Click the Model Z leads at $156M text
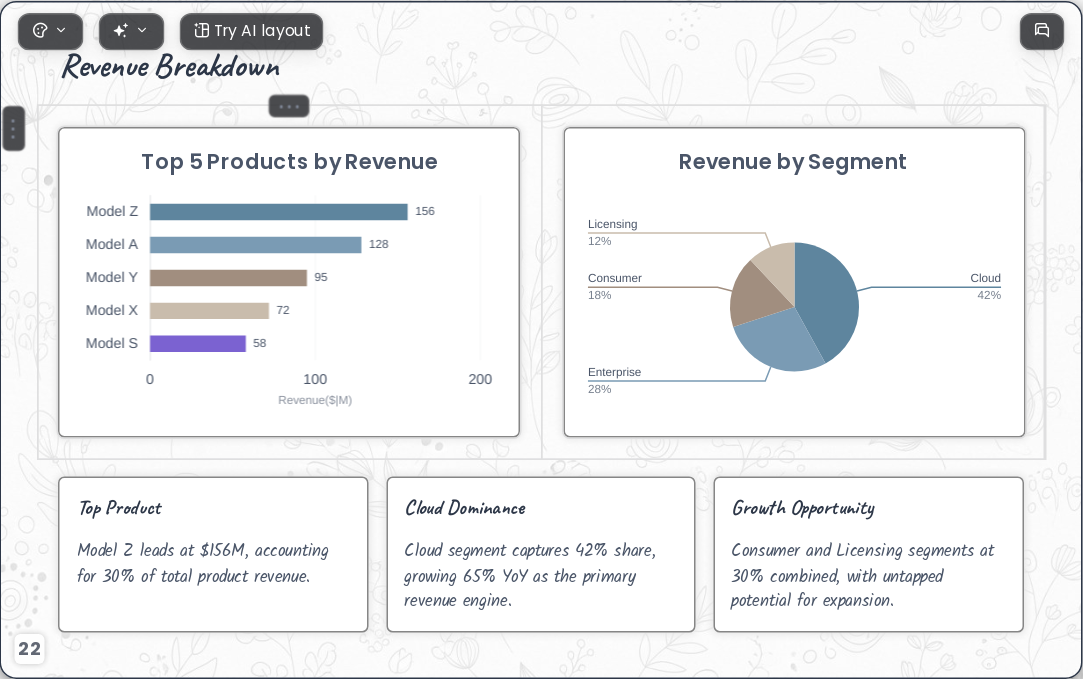This screenshot has height=681, width=1083. click(203, 563)
